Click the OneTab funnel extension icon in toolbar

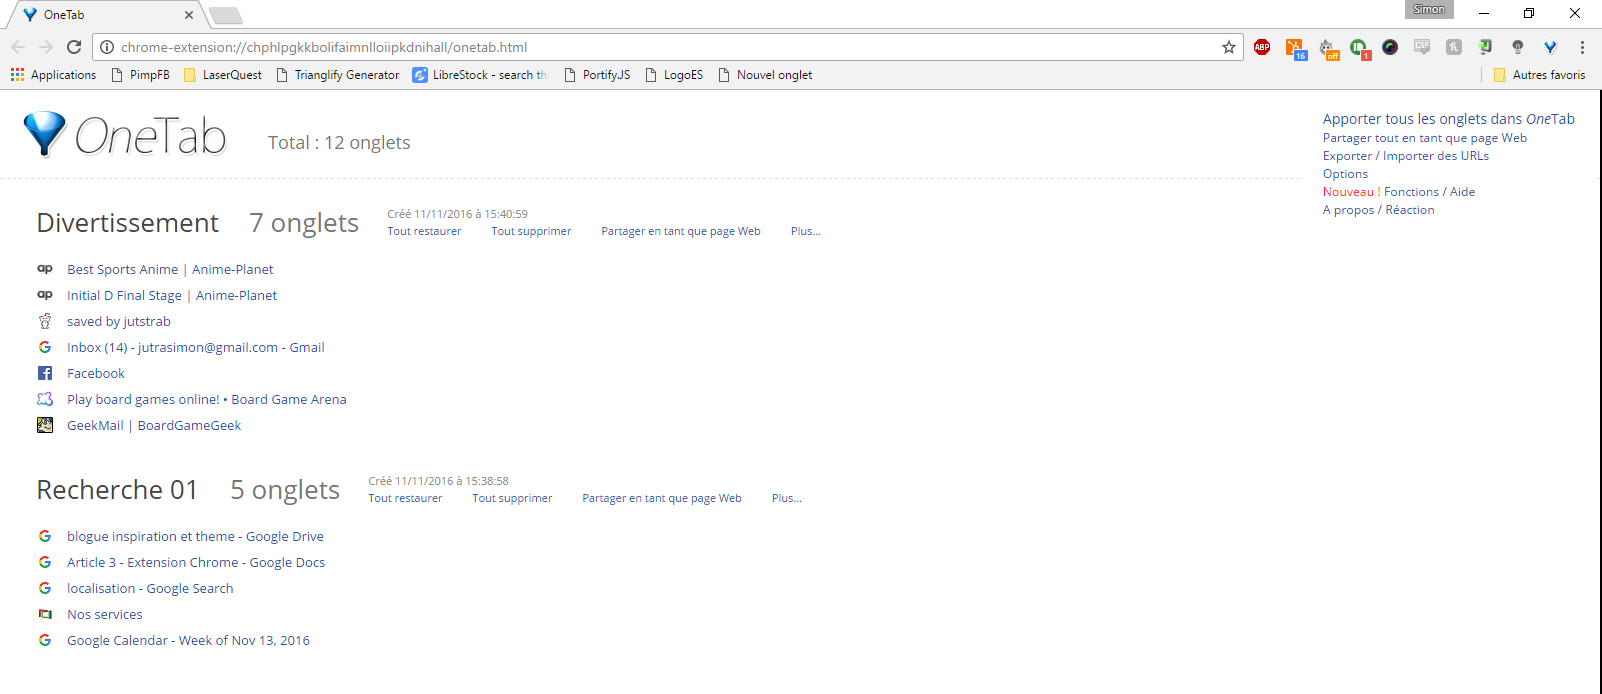tap(1550, 47)
